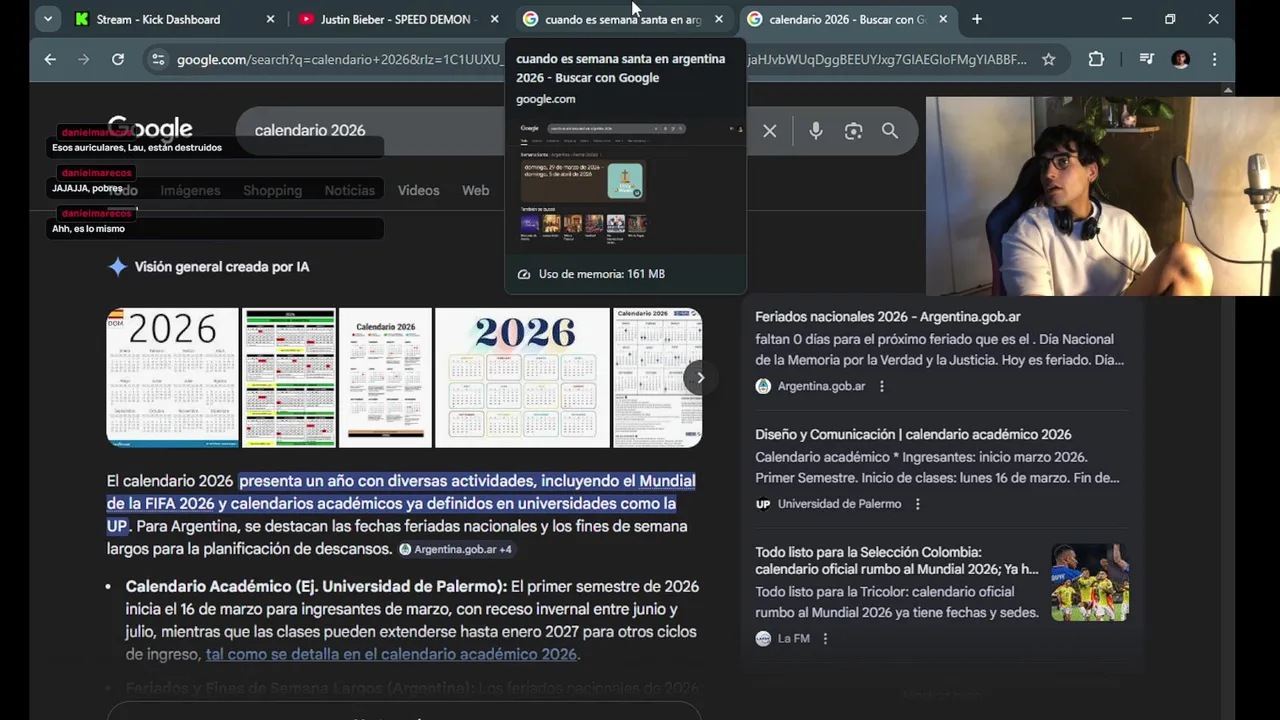The width and height of the screenshot is (1280, 720).
Task: Open Selección Colombia calendario oficial result
Action: (x=896, y=560)
